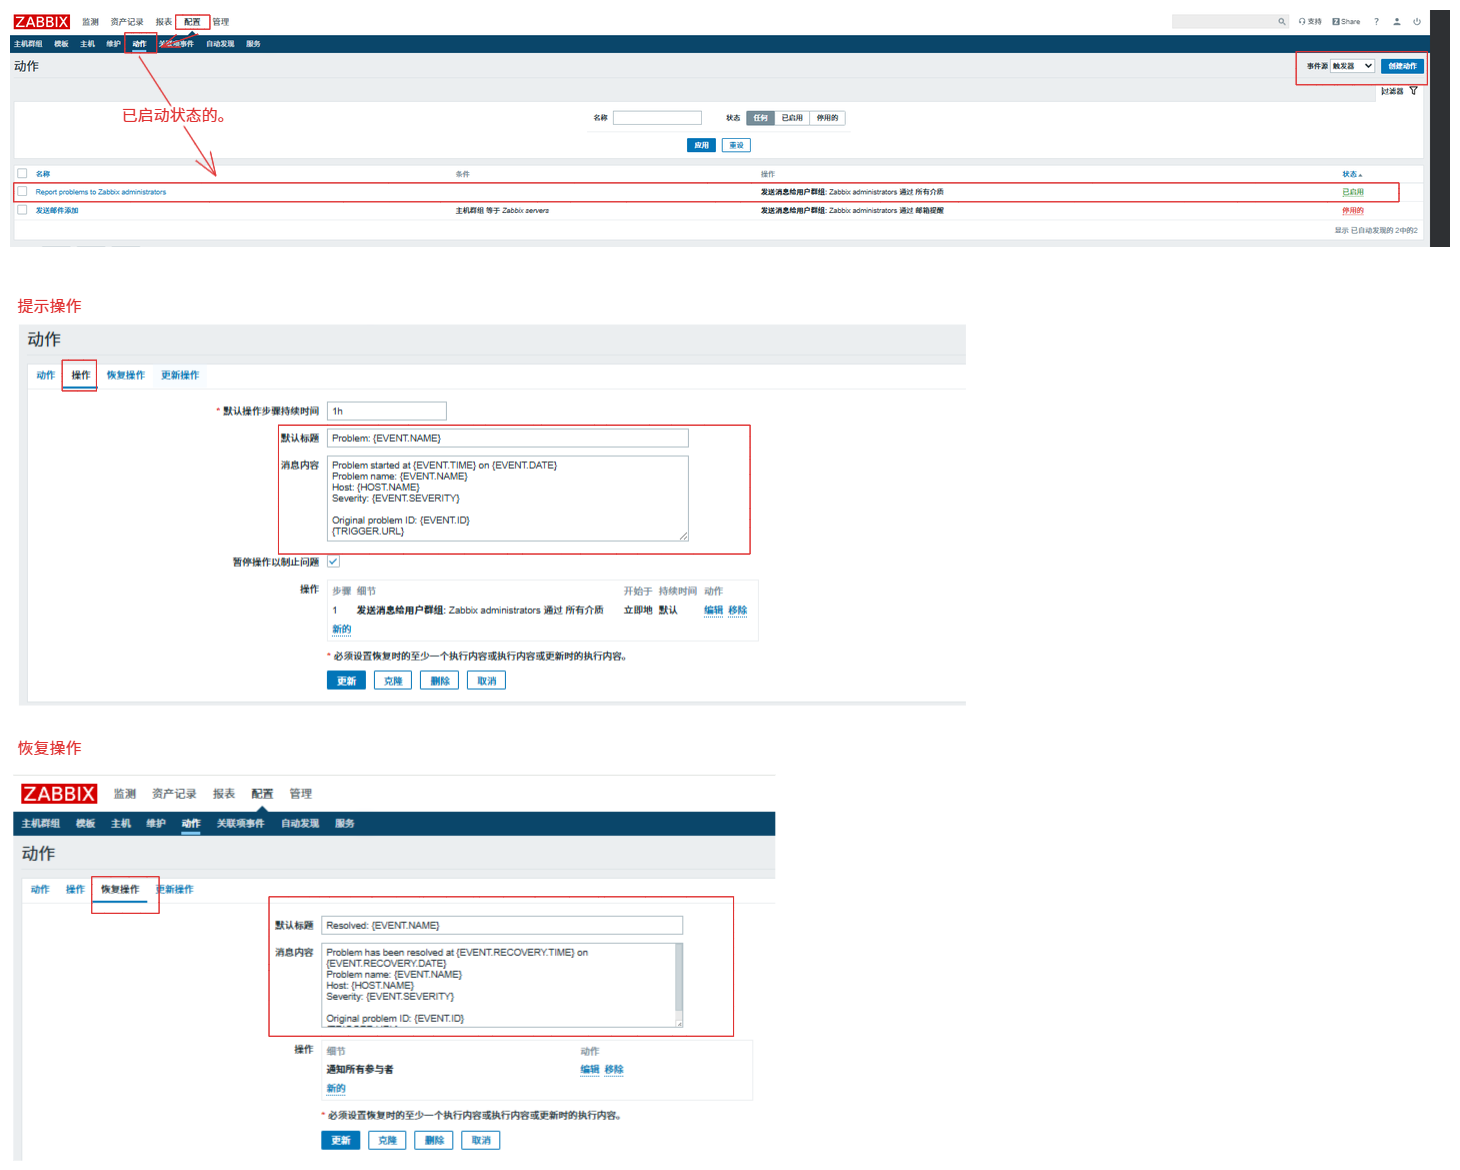Select the 已启用 status filter option
Screen dimensions: 1460x1170
792,118
